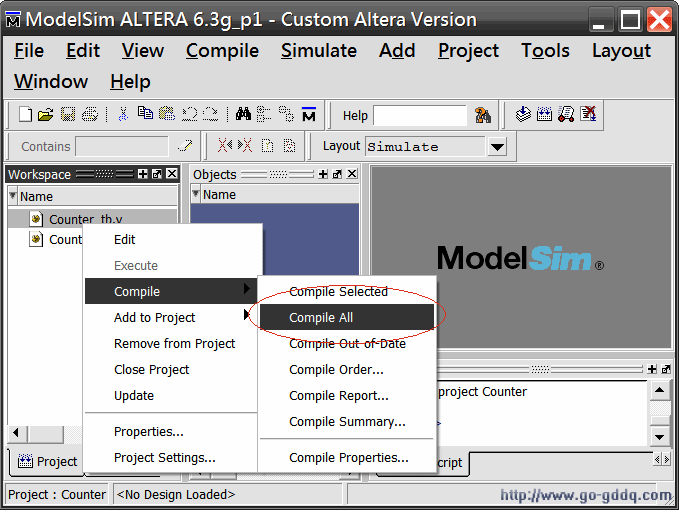Click the Layout combo box showing Simulate
680x510 pixels.
(x=425, y=147)
